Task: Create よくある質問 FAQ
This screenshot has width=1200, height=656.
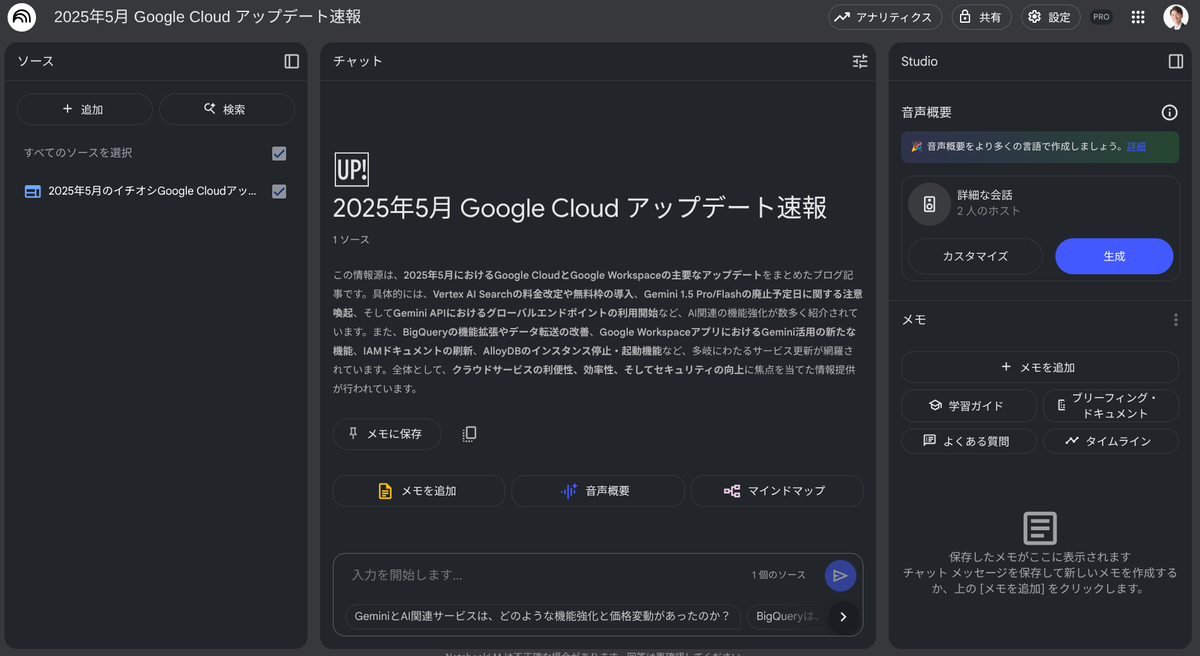Action: coord(968,441)
